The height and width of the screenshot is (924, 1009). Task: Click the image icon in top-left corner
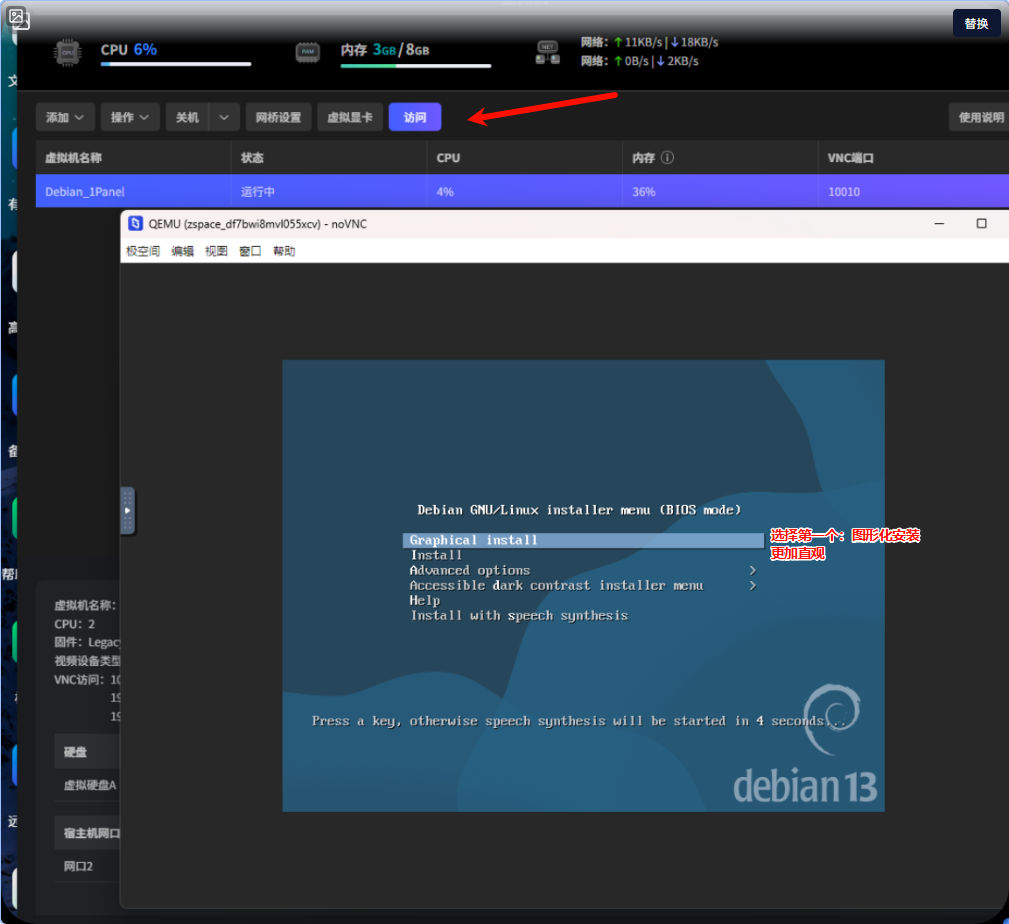19,17
